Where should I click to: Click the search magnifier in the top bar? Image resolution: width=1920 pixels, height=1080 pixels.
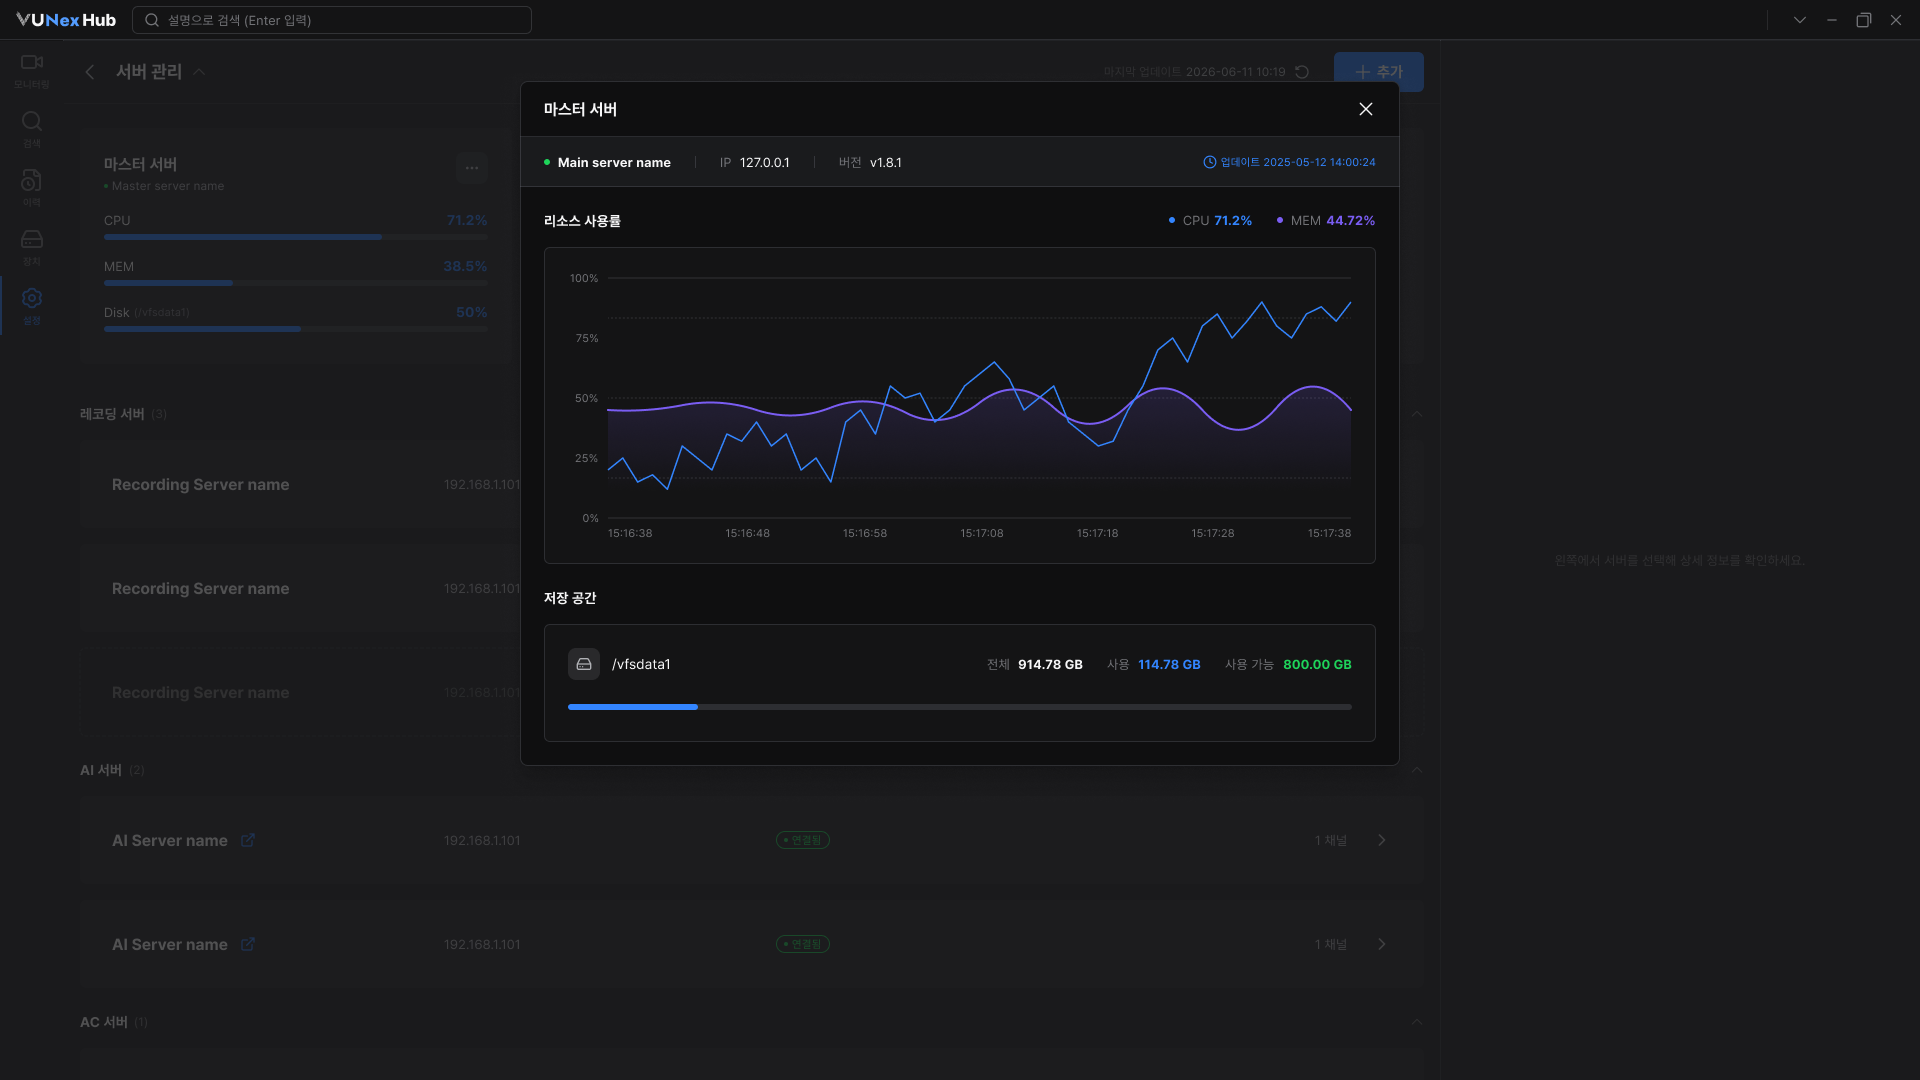(x=152, y=20)
